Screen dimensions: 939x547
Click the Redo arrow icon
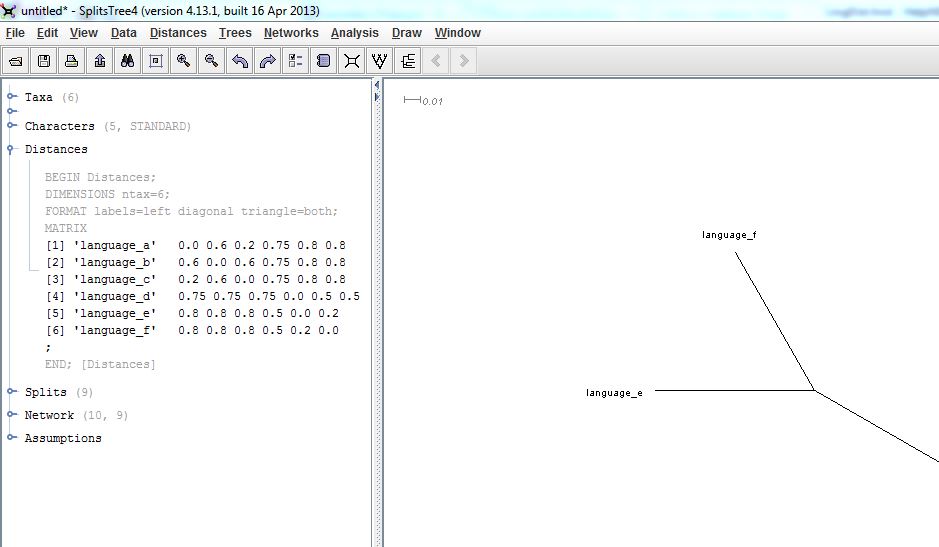[x=268, y=61]
